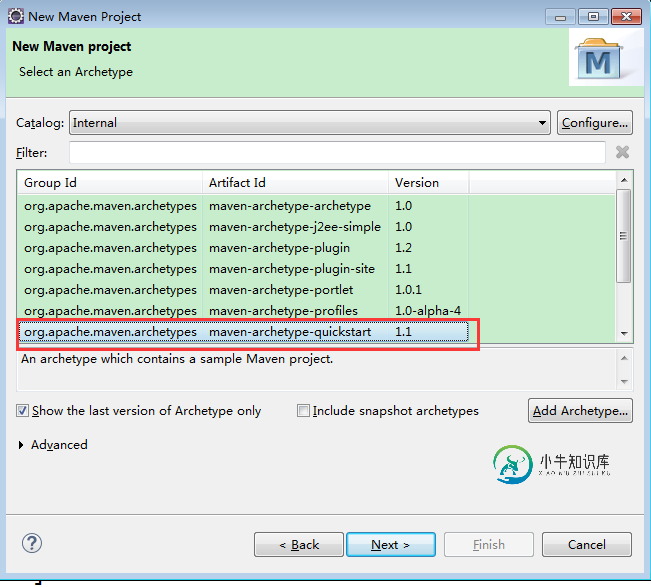Click the Maven wizard M folder icon
Viewport: 651px width, 587px height.
coord(598,59)
